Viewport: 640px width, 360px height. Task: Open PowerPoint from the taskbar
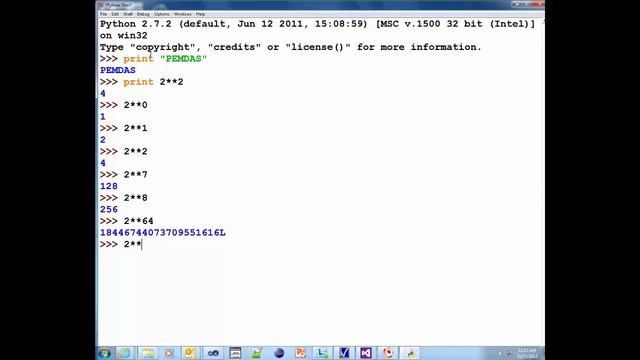click(301, 353)
